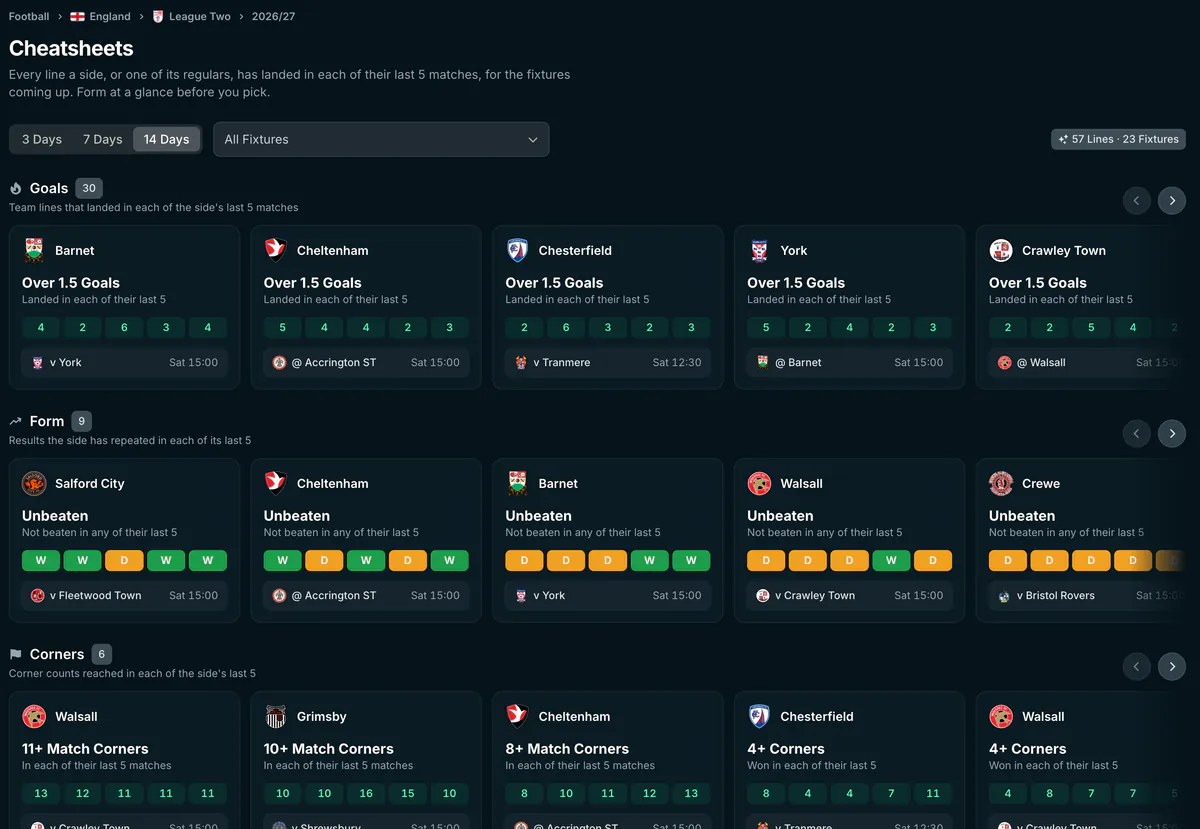Click '10+ Match Corners' title on Grimsby card

[328, 749]
